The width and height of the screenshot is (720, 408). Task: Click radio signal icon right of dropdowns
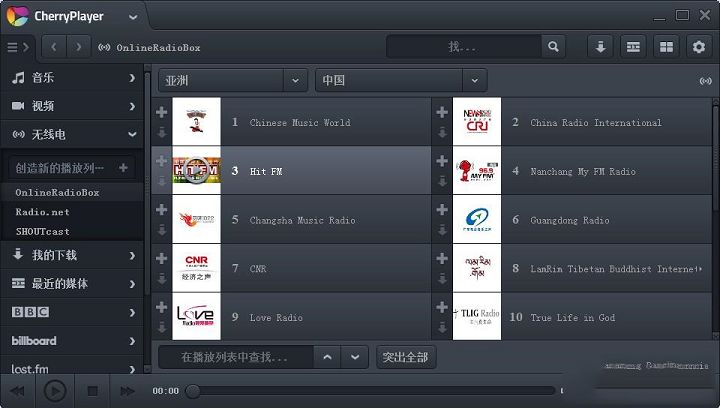click(705, 81)
